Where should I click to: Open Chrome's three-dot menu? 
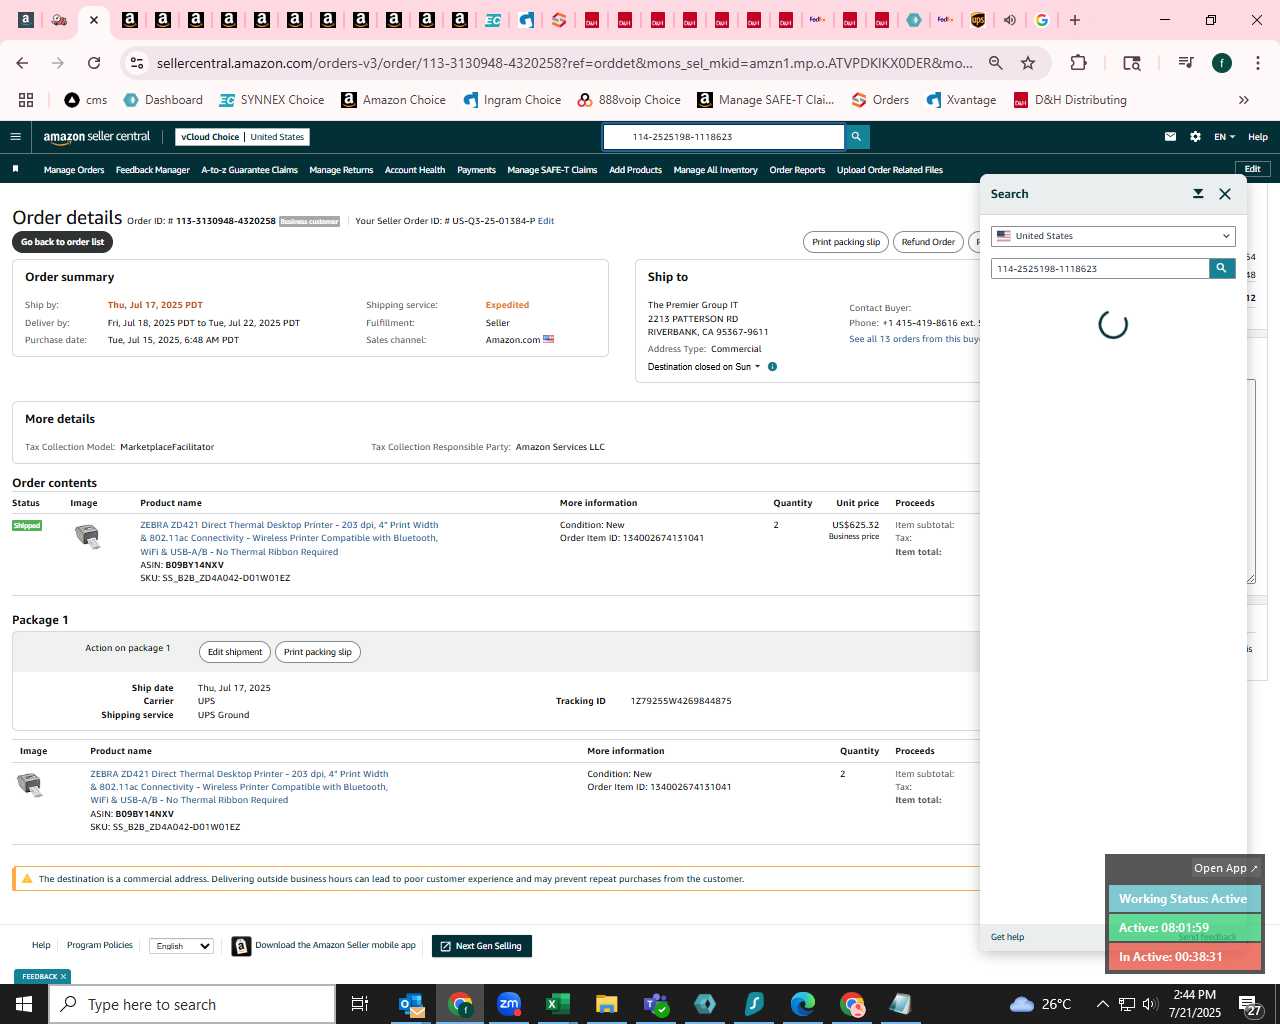(1256, 63)
